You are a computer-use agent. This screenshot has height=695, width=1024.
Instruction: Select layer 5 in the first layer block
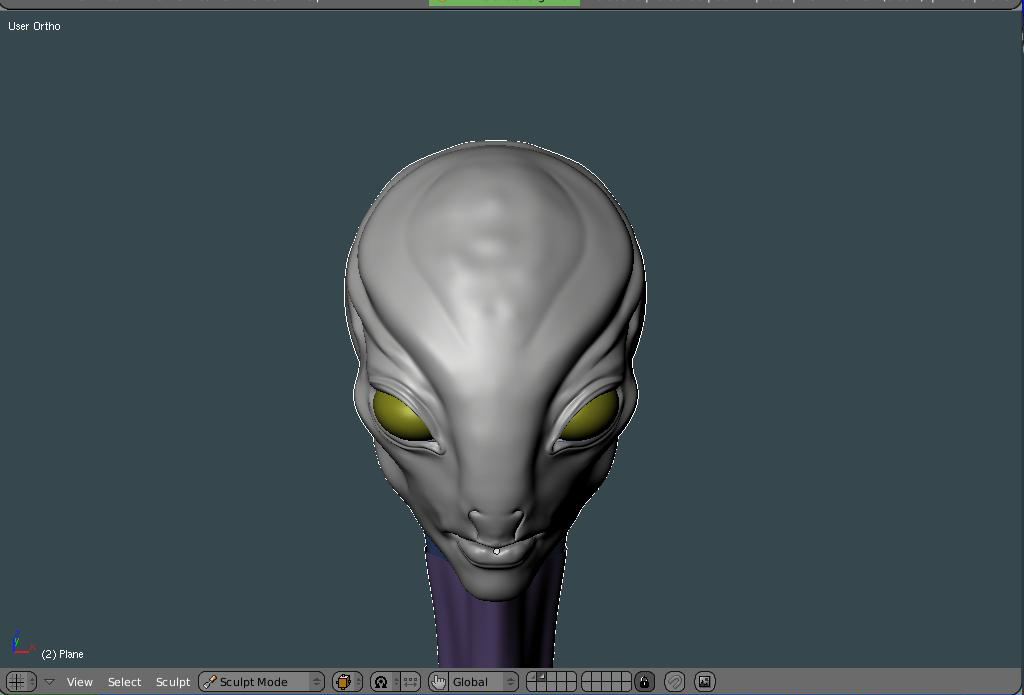[x=571, y=677]
